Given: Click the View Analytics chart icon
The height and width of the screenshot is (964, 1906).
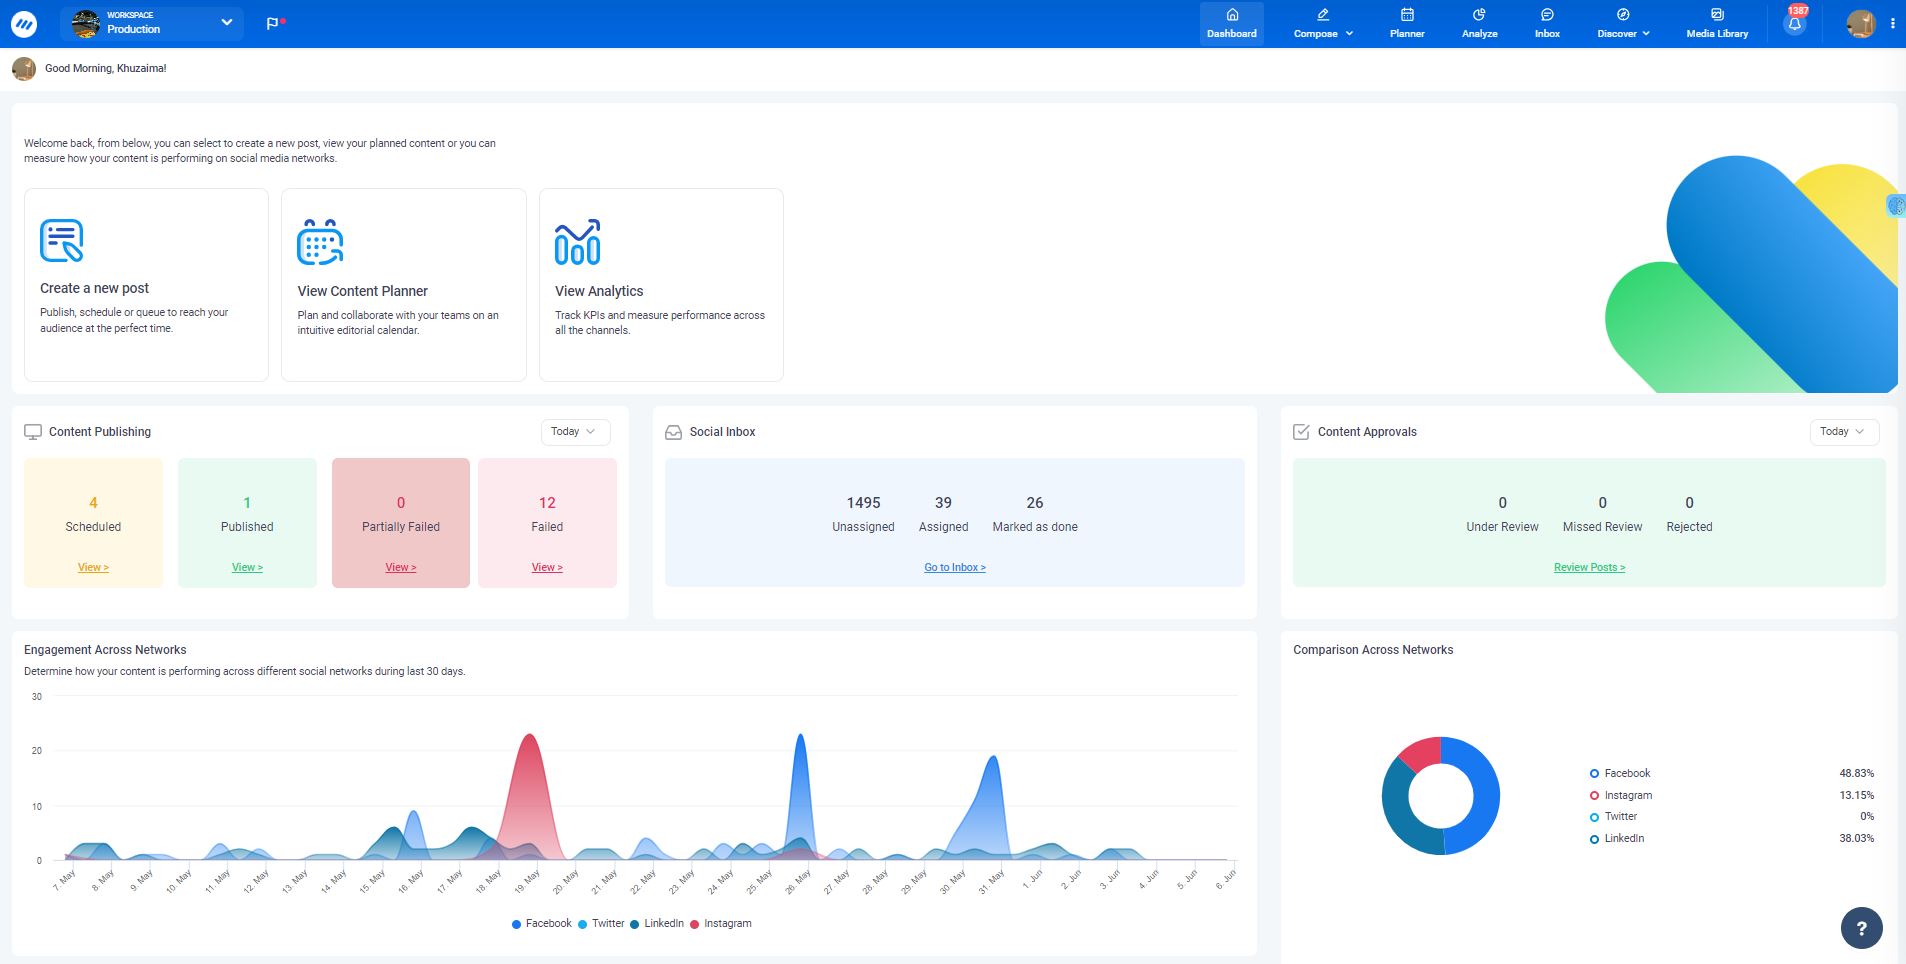Looking at the screenshot, I should pyautogui.click(x=578, y=241).
